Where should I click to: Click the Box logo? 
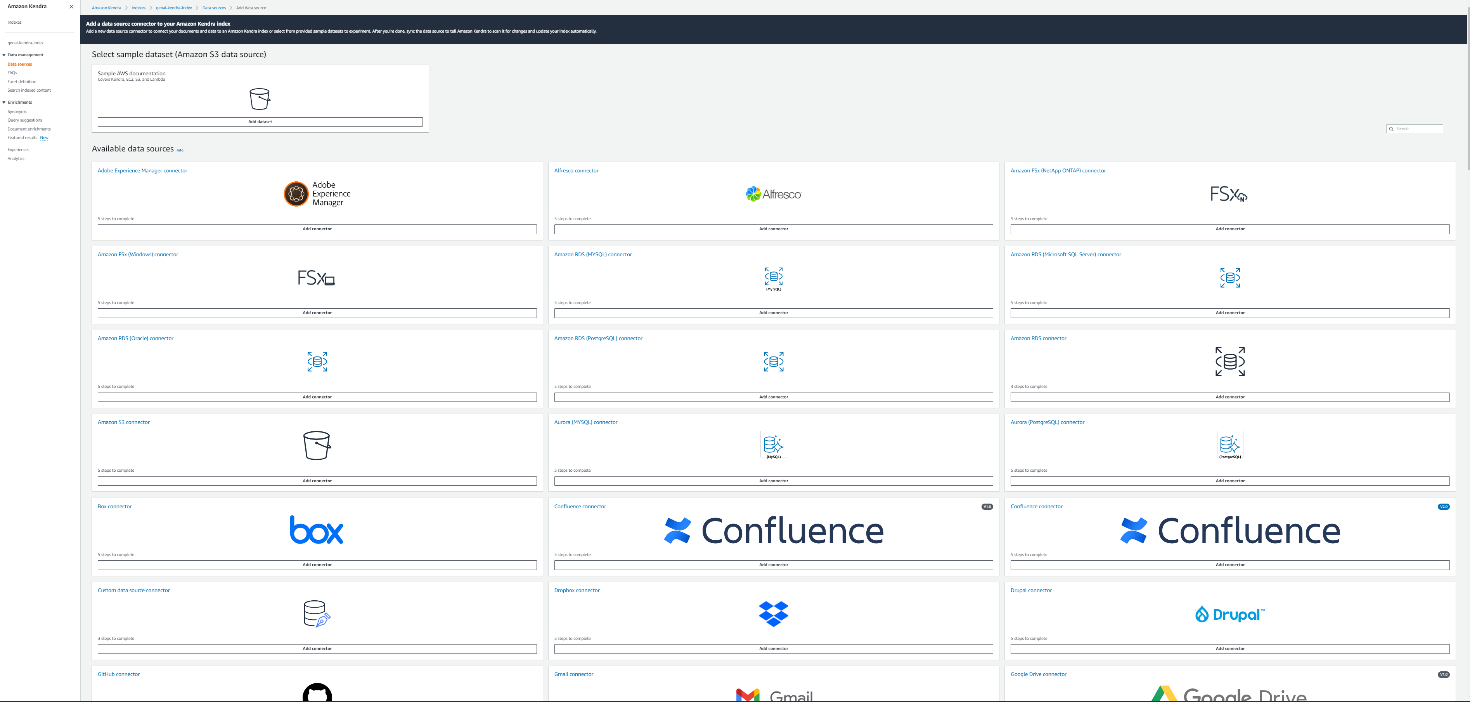coord(317,530)
